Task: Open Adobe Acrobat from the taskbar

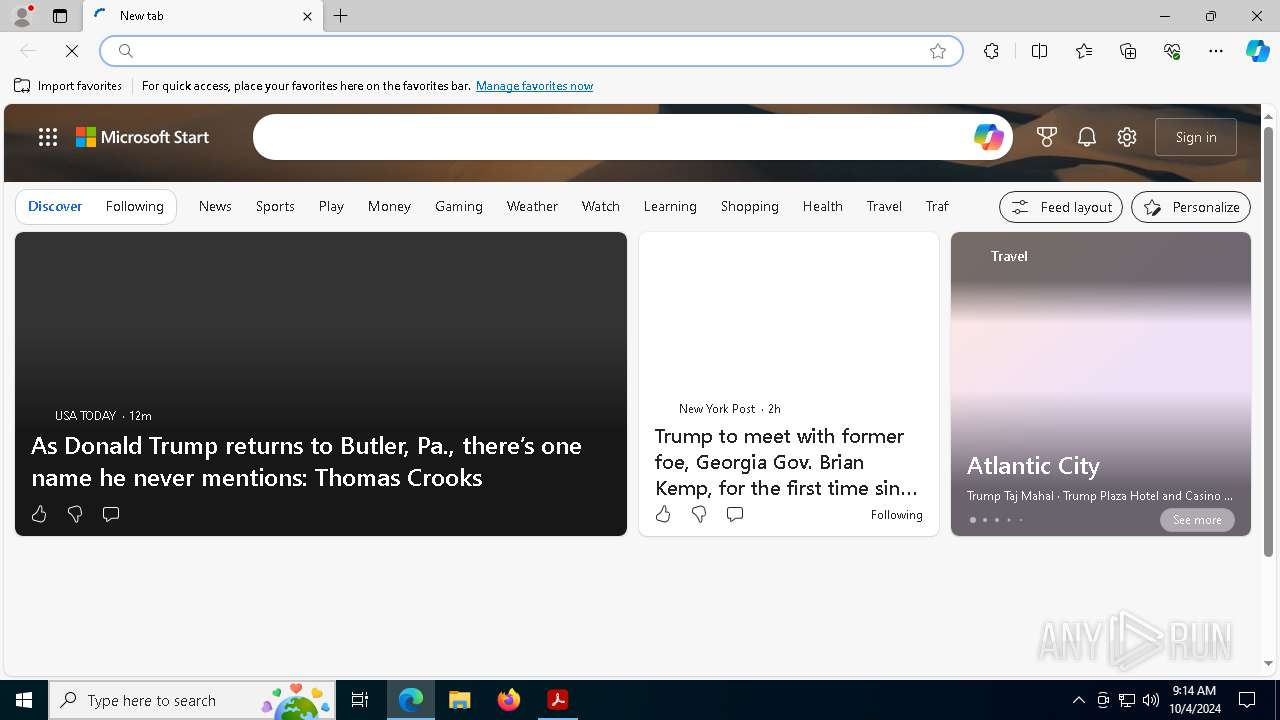Action: tap(558, 700)
